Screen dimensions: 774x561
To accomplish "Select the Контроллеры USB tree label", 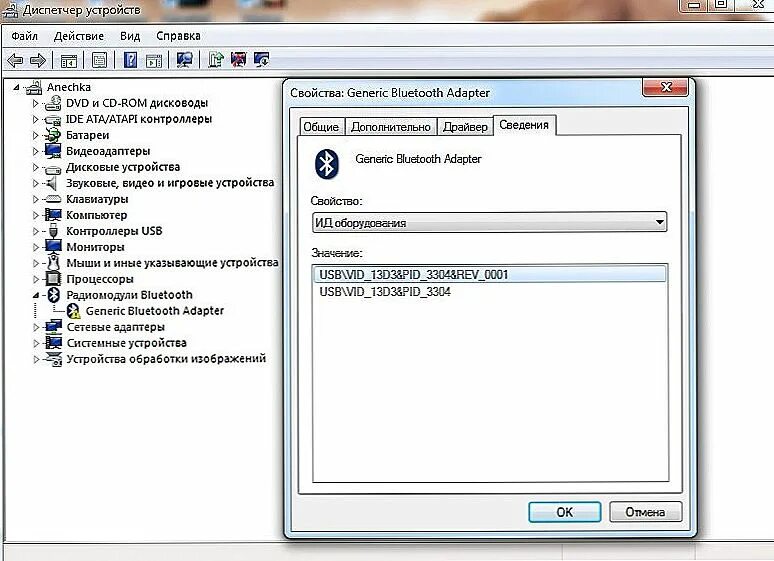I will pos(114,231).
